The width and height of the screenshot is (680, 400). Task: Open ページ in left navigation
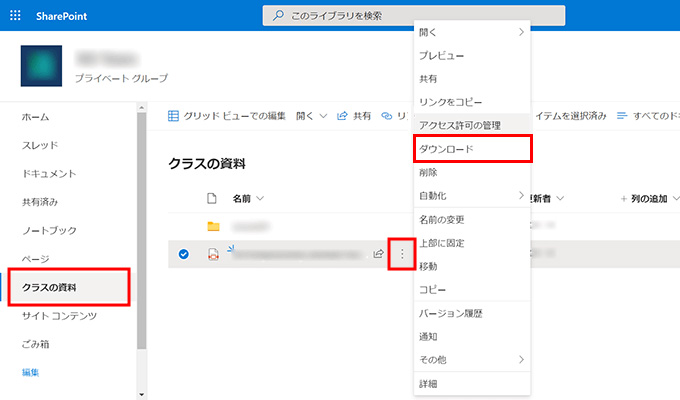(x=36, y=259)
